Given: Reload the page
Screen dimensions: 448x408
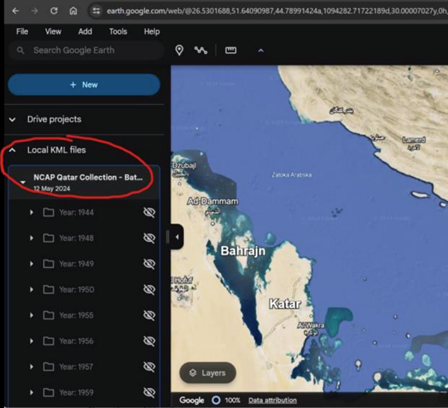Looking at the screenshot, I should pos(54,11).
